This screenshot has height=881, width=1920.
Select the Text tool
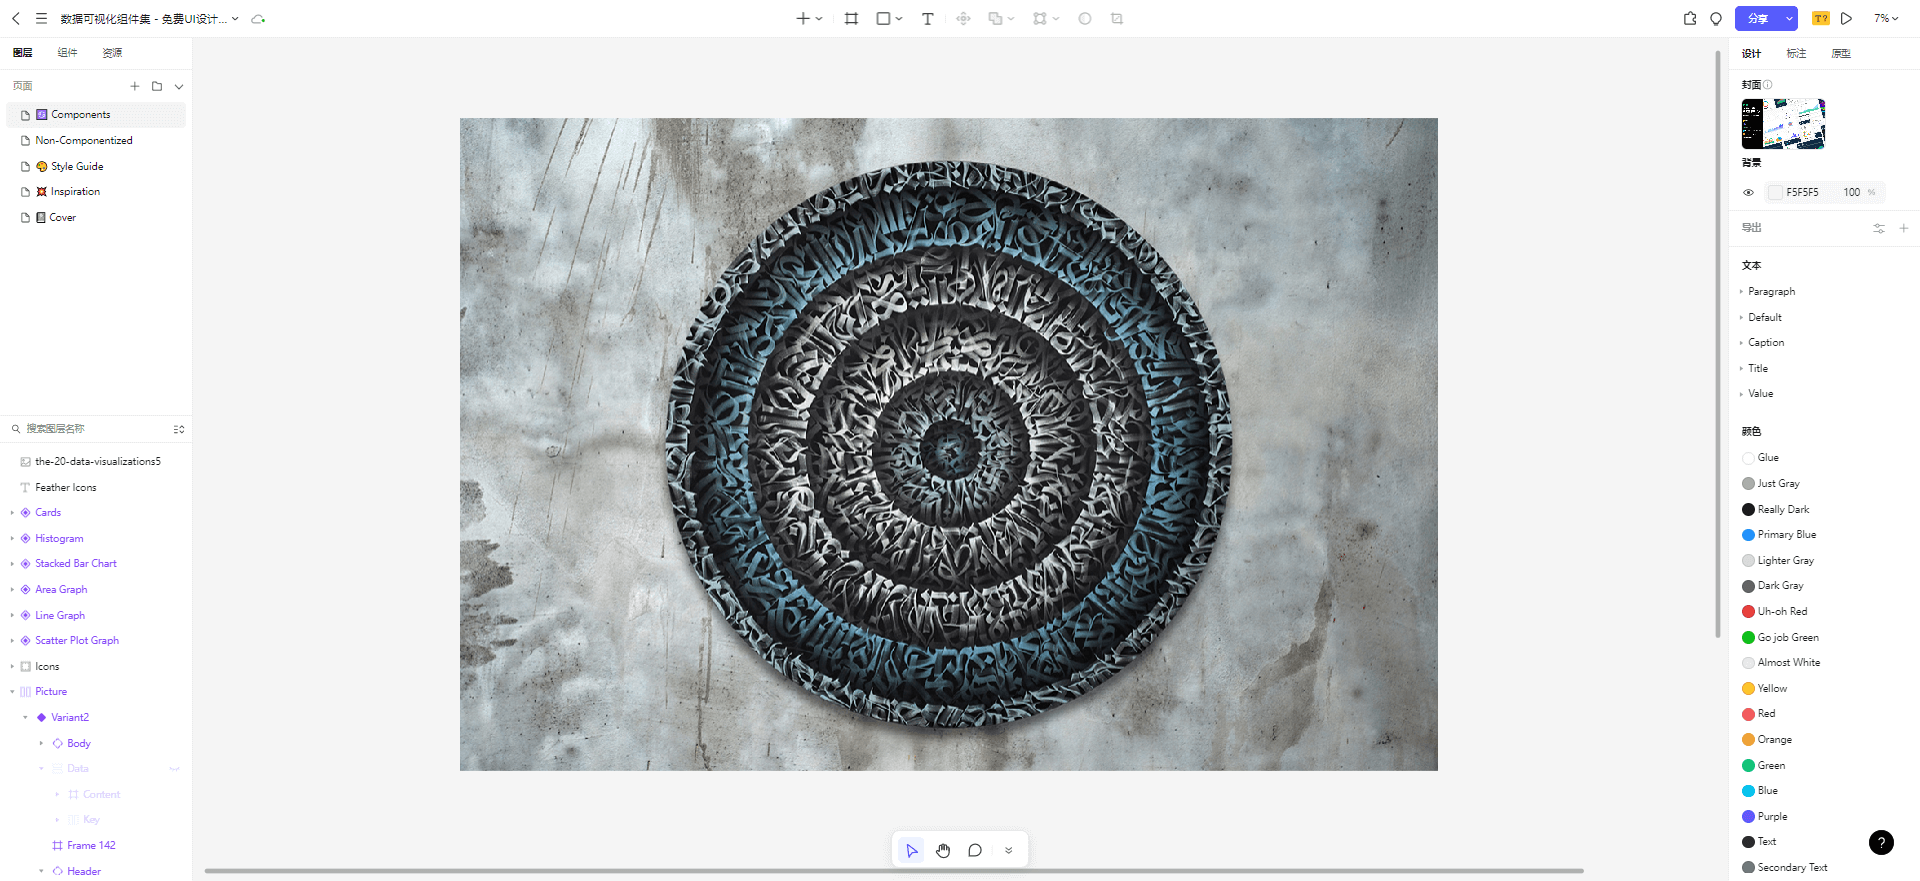(x=927, y=18)
